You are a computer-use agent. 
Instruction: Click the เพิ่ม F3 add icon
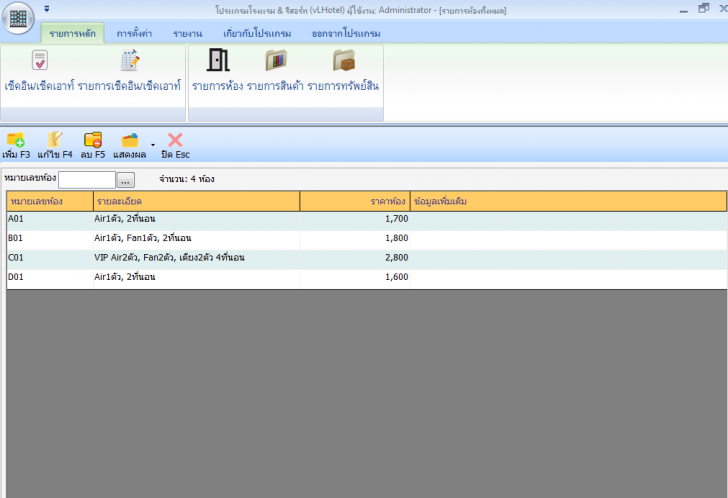[16, 140]
